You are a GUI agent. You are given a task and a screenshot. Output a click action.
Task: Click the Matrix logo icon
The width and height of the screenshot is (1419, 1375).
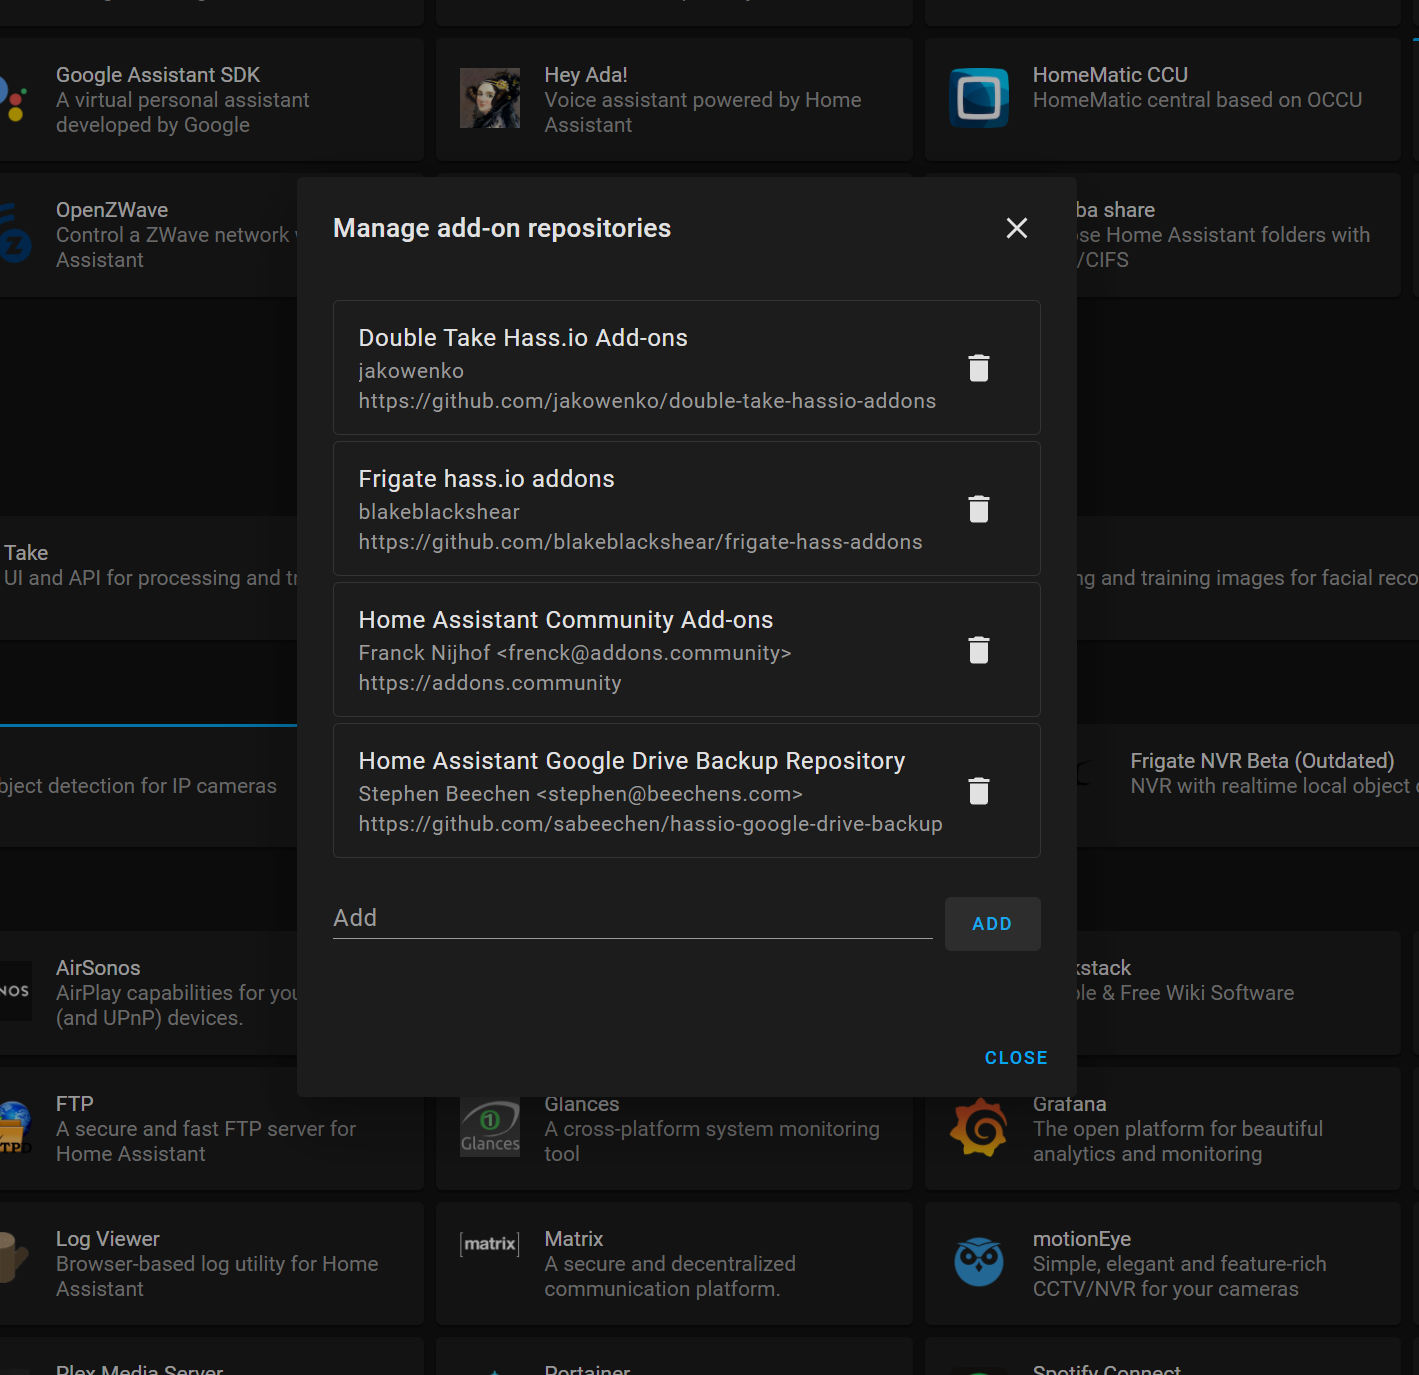[x=490, y=1244]
